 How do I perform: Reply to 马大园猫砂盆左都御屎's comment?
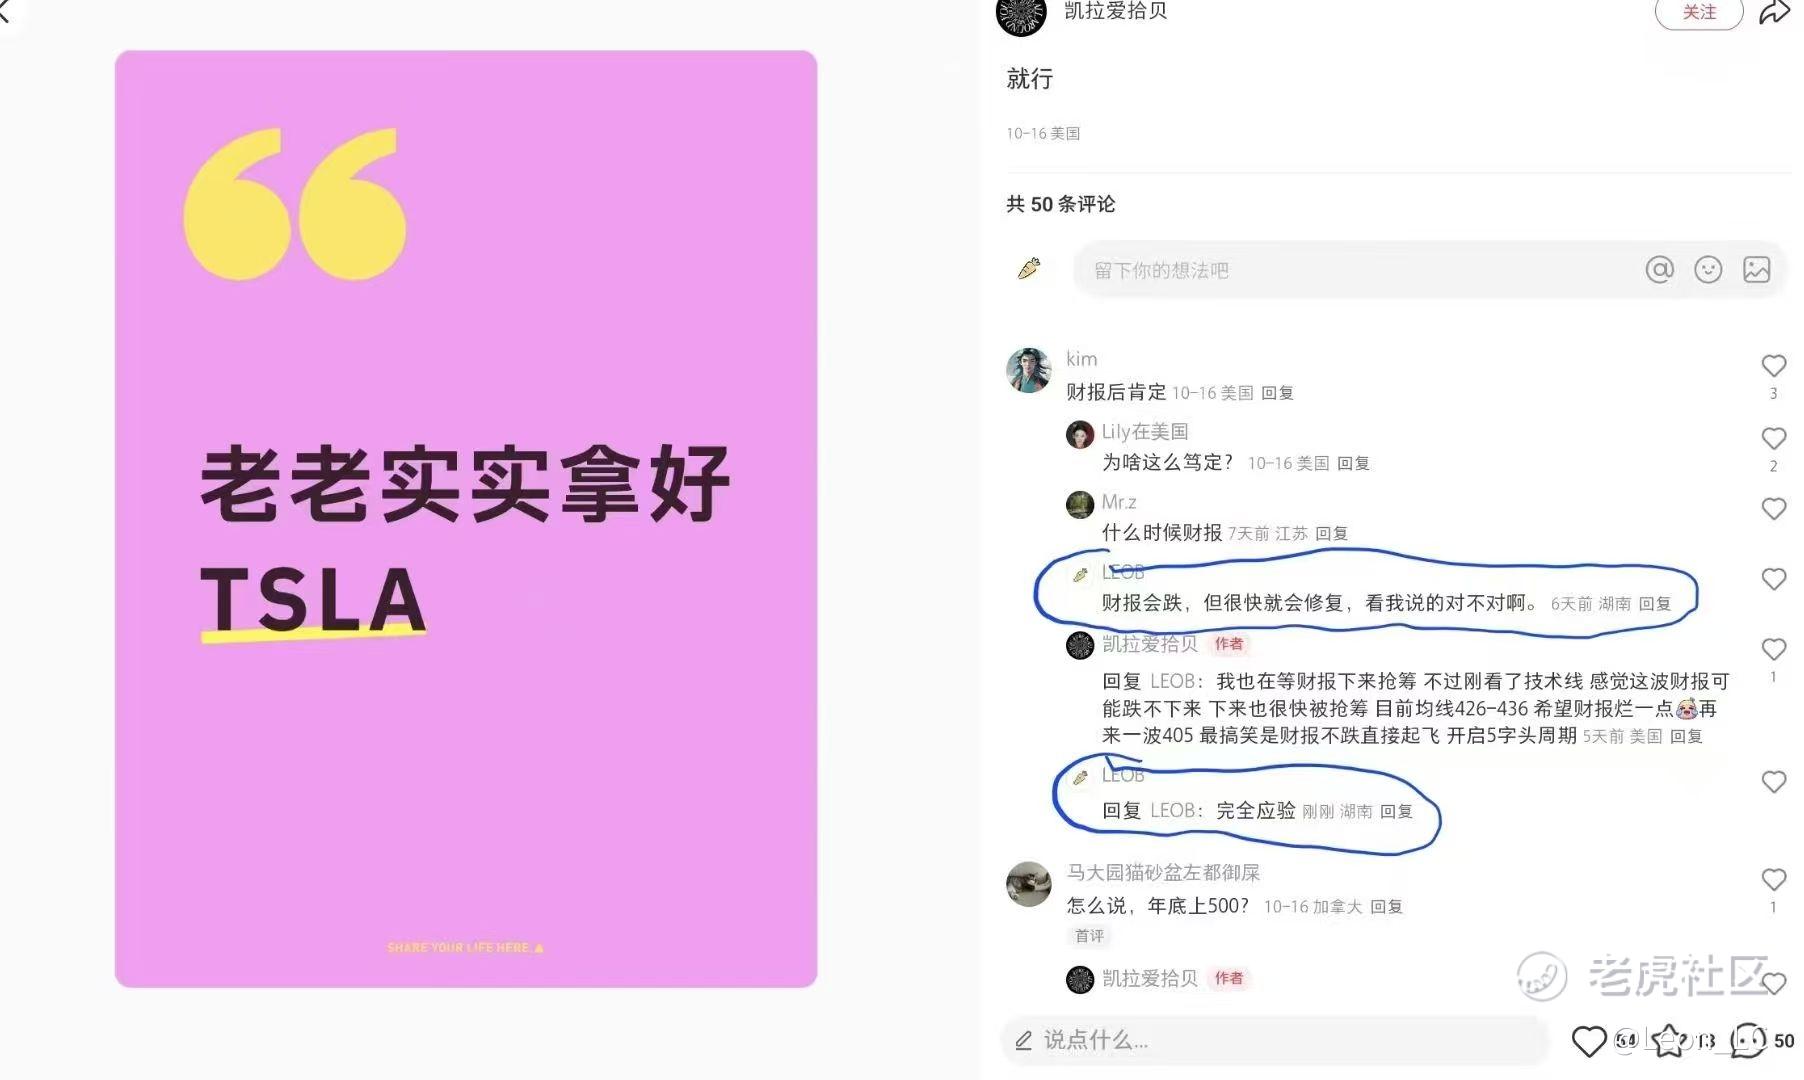[1386, 907]
